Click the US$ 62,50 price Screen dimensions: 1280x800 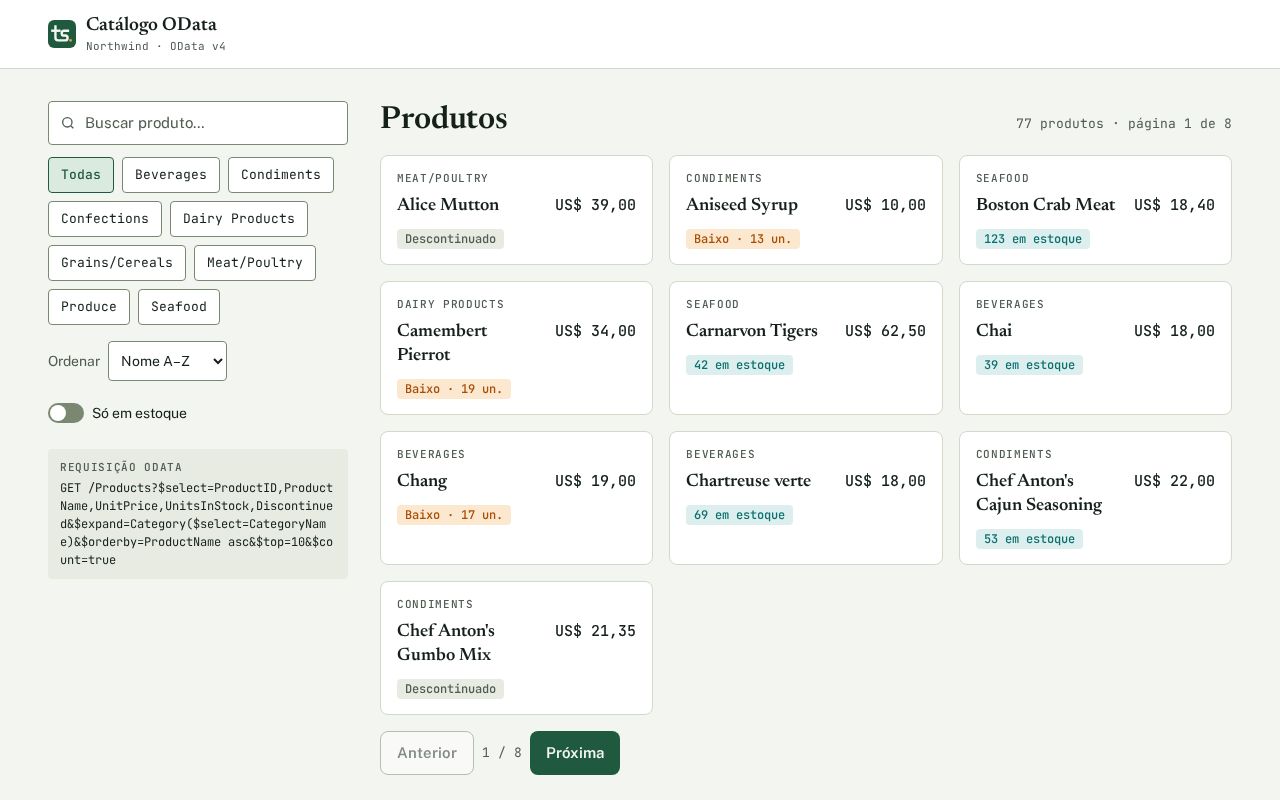tap(885, 331)
